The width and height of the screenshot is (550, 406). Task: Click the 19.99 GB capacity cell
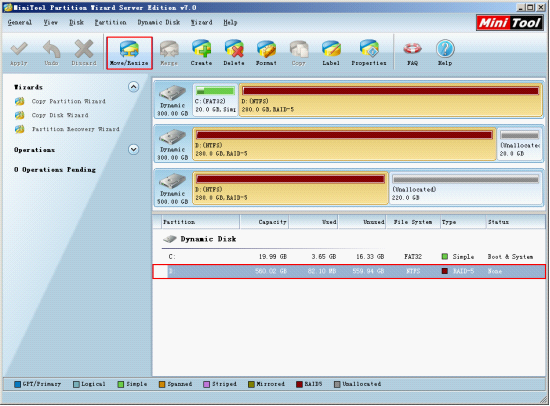273,257
